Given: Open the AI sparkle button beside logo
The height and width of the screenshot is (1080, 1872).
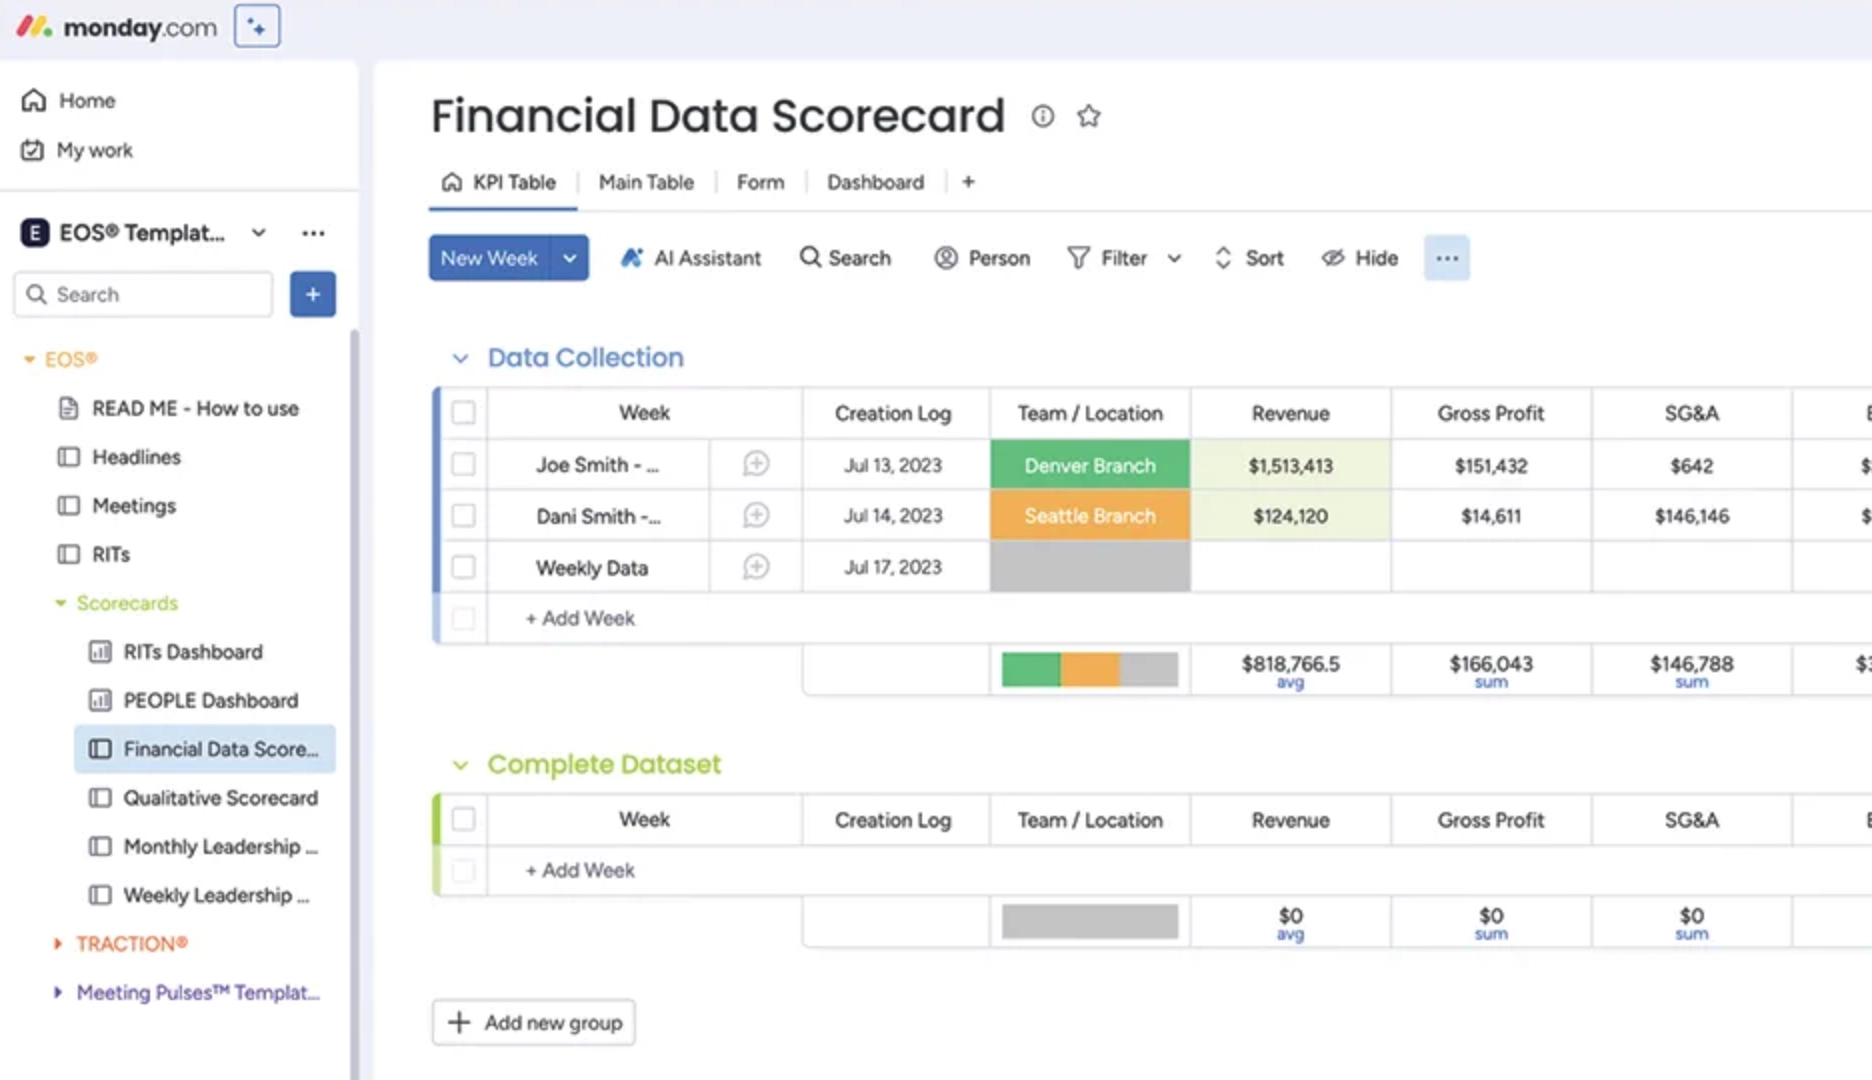Looking at the screenshot, I should tap(257, 27).
